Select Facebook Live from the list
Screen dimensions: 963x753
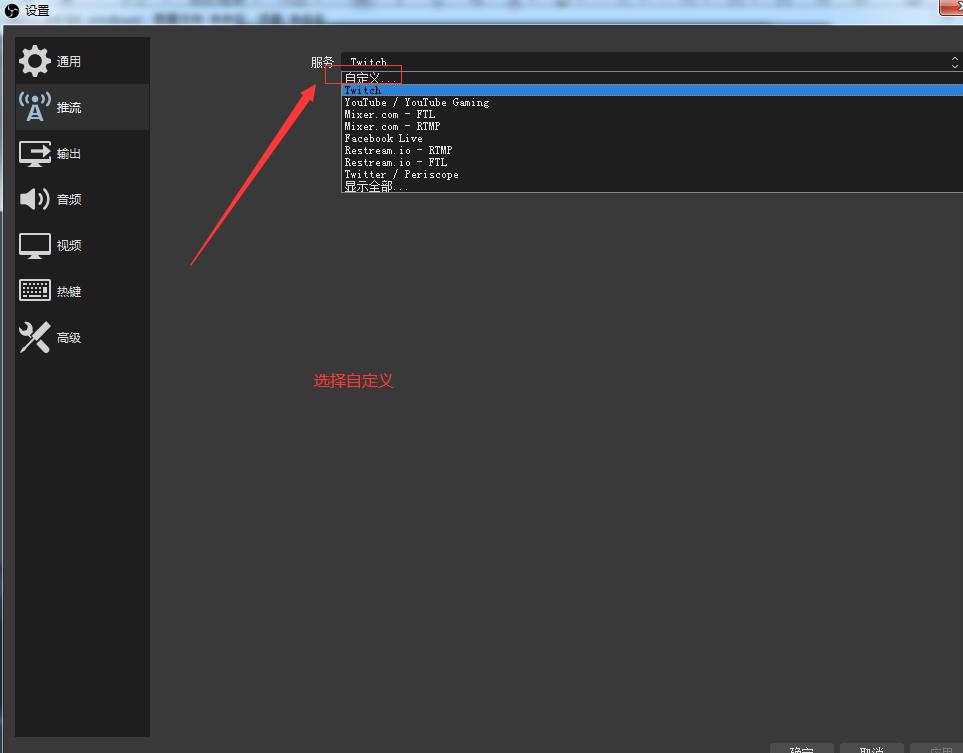pos(384,138)
